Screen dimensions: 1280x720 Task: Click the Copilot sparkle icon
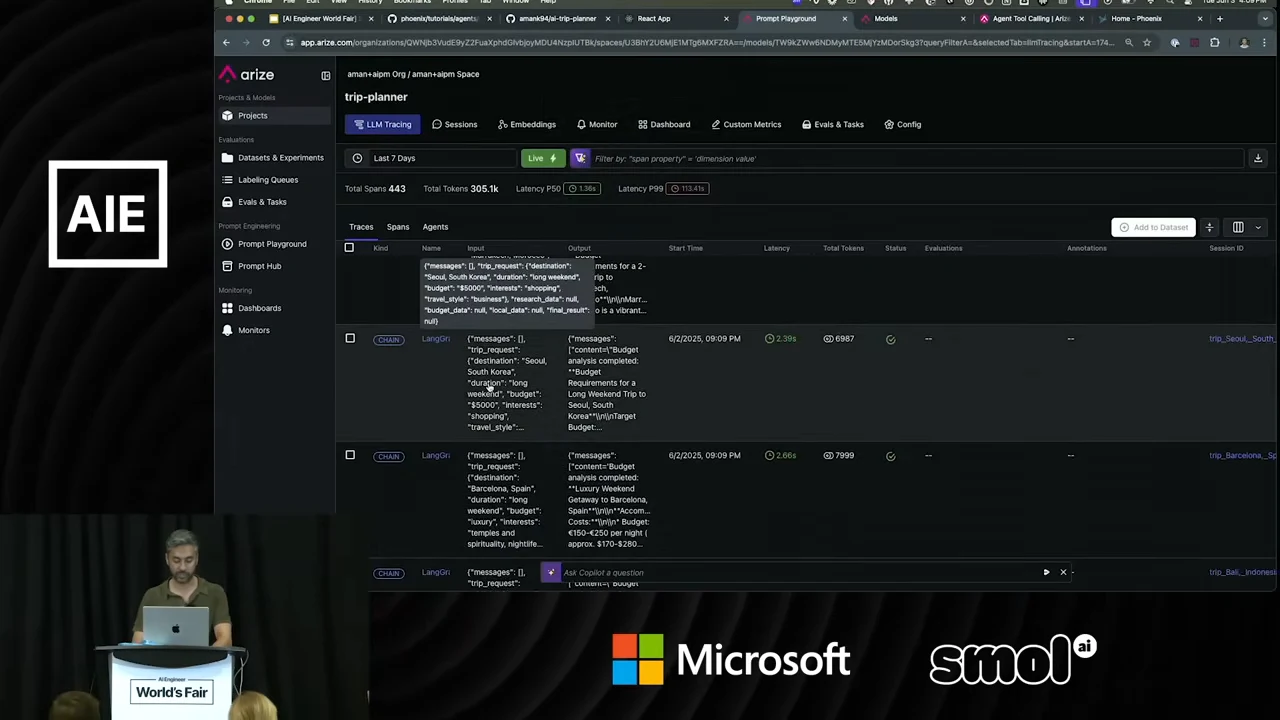(551, 573)
